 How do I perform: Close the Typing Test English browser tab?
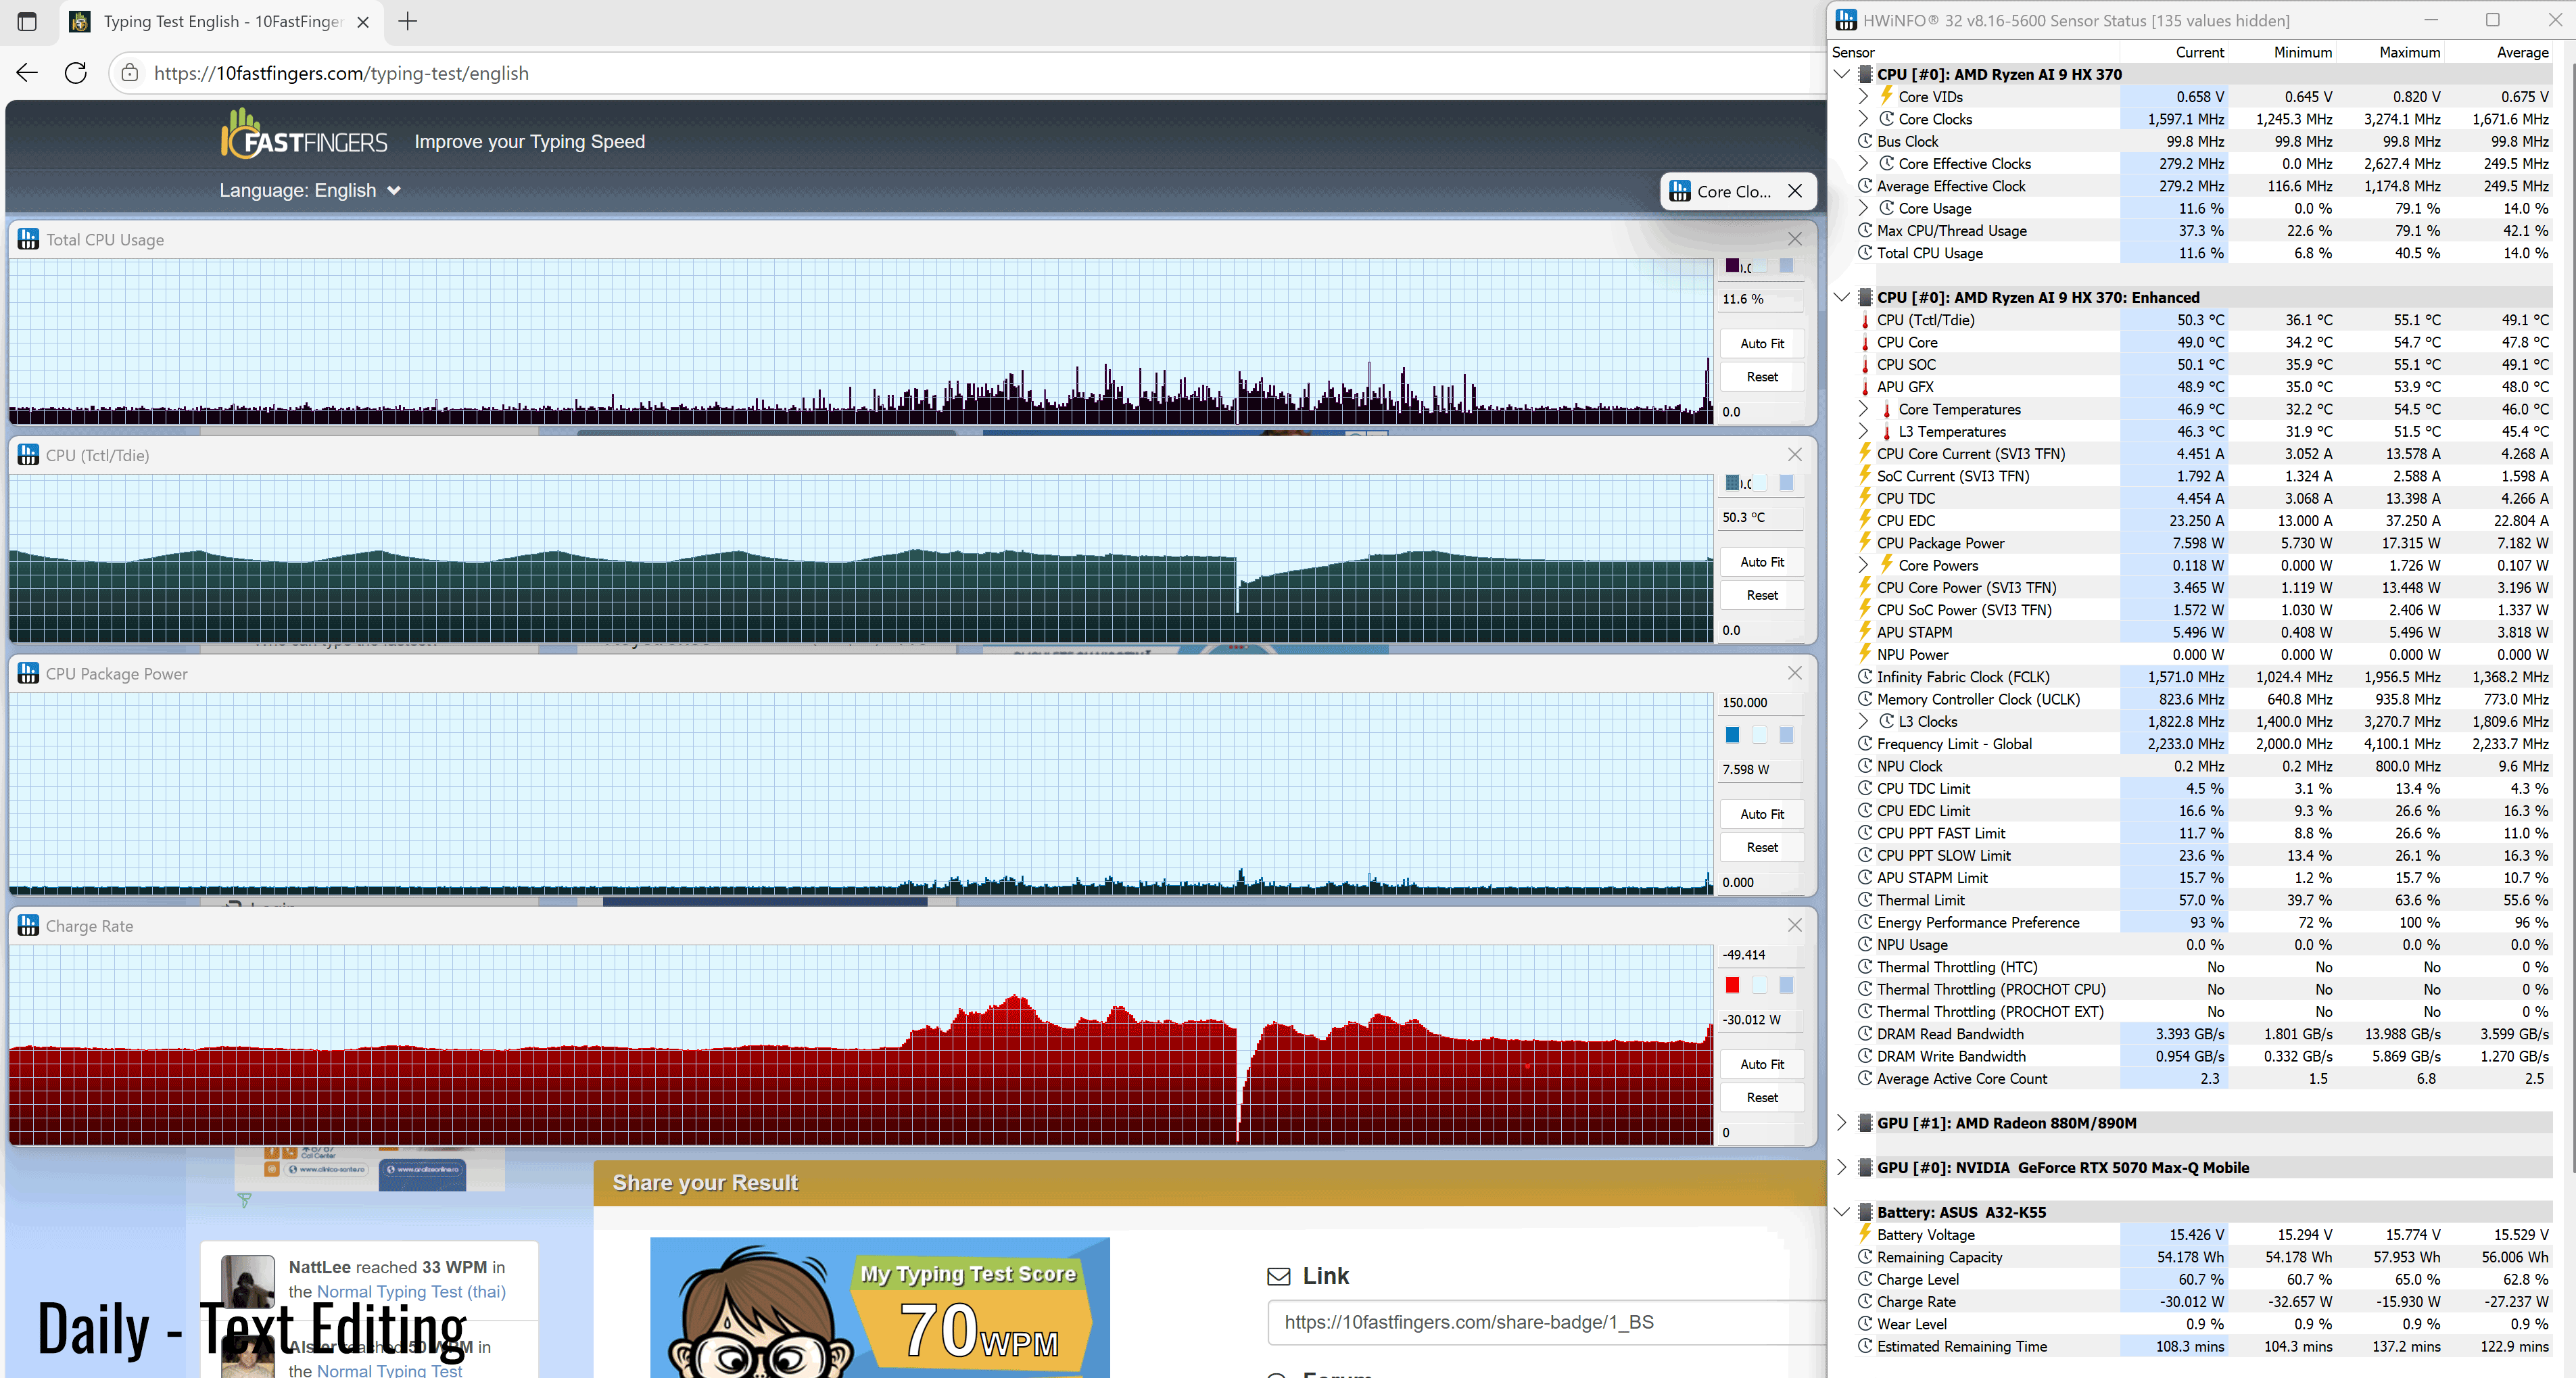pyautogui.click(x=363, y=21)
